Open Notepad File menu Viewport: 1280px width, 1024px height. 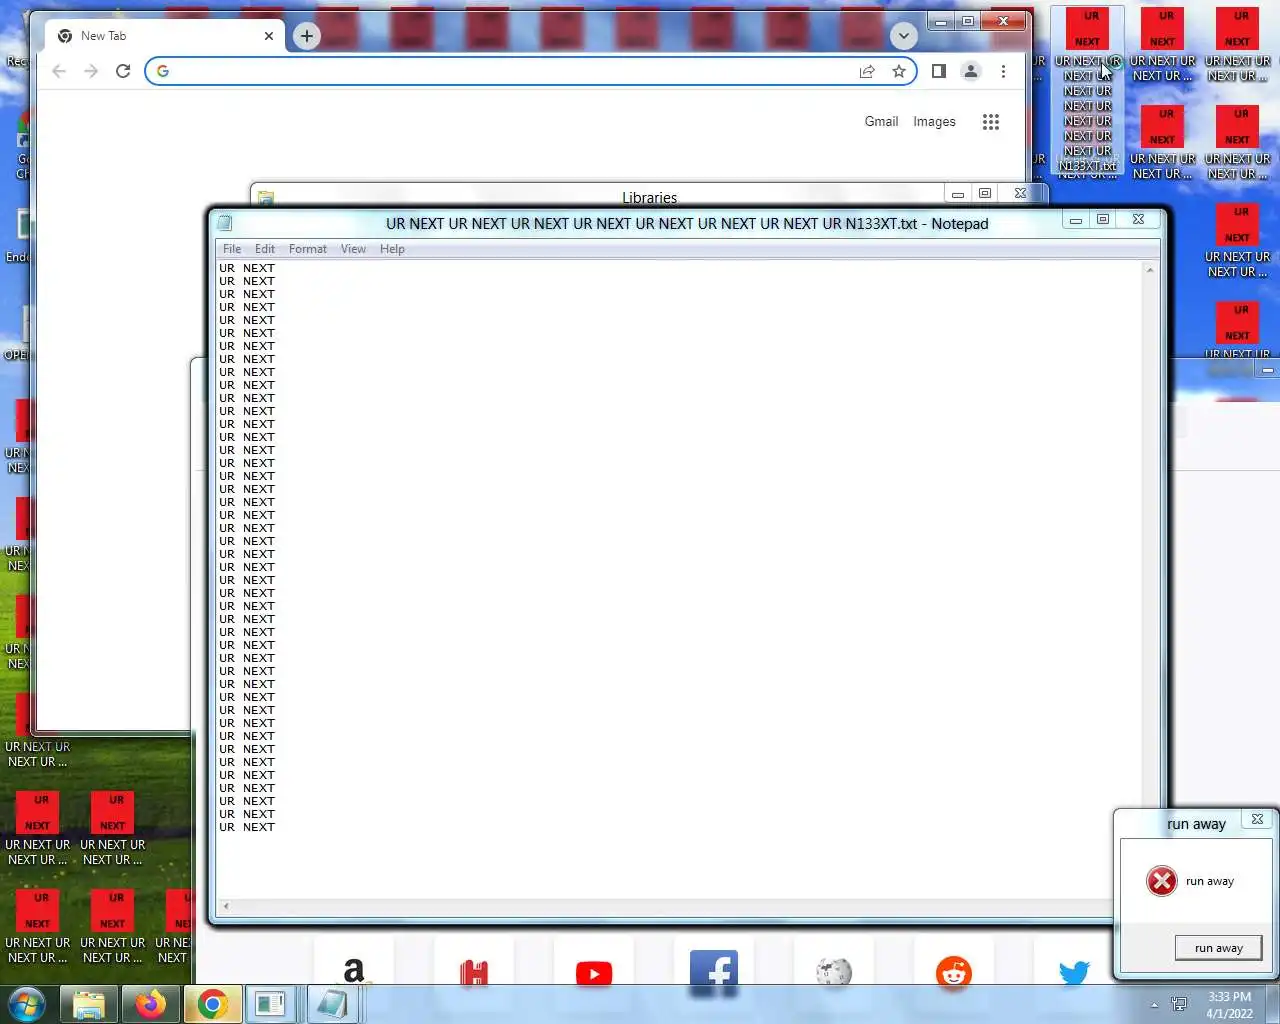click(232, 249)
